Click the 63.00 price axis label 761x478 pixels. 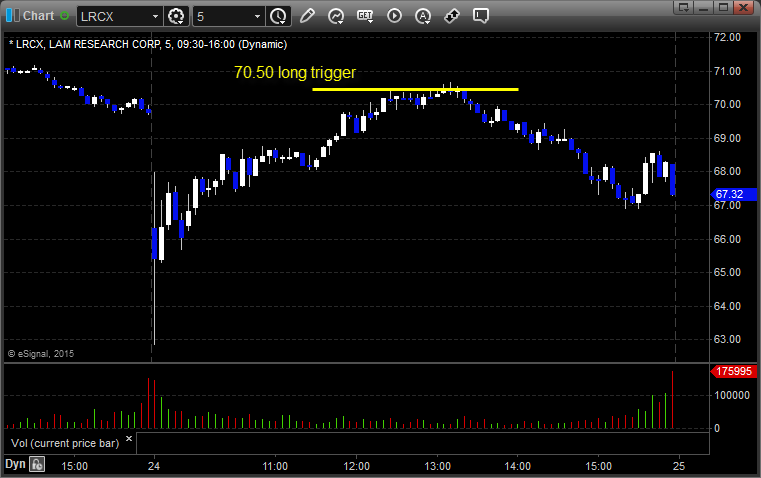pos(727,339)
